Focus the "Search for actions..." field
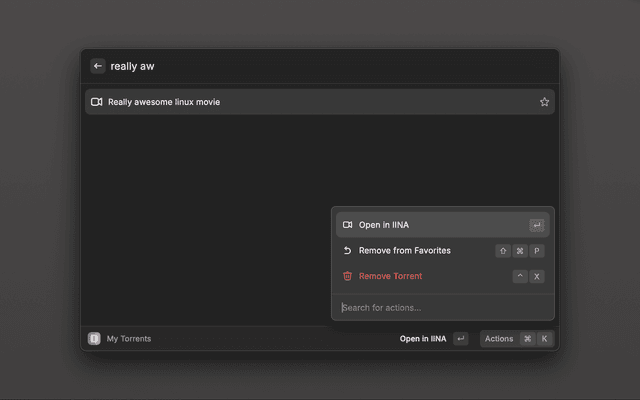This screenshot has width=640, height=400. click(x=440, y=307)
